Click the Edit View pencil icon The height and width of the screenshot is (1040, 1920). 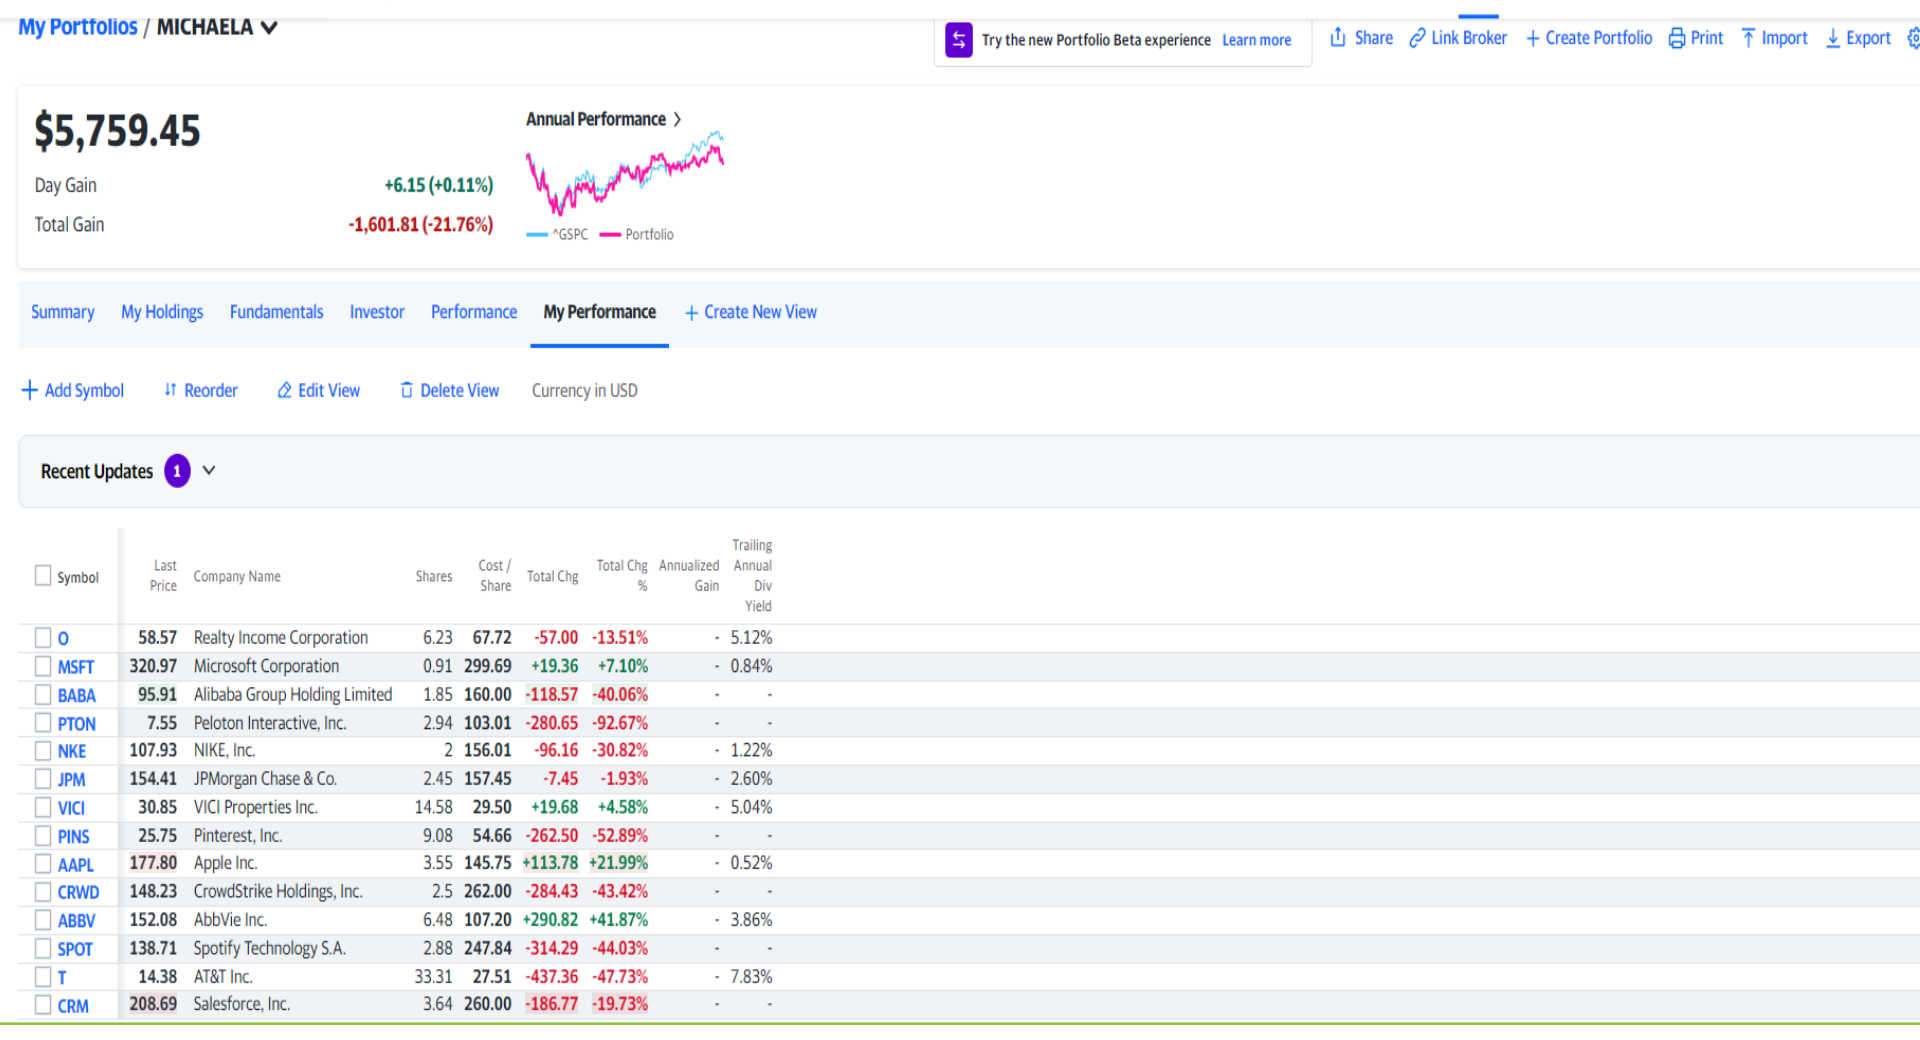click(x=285, y=390)
